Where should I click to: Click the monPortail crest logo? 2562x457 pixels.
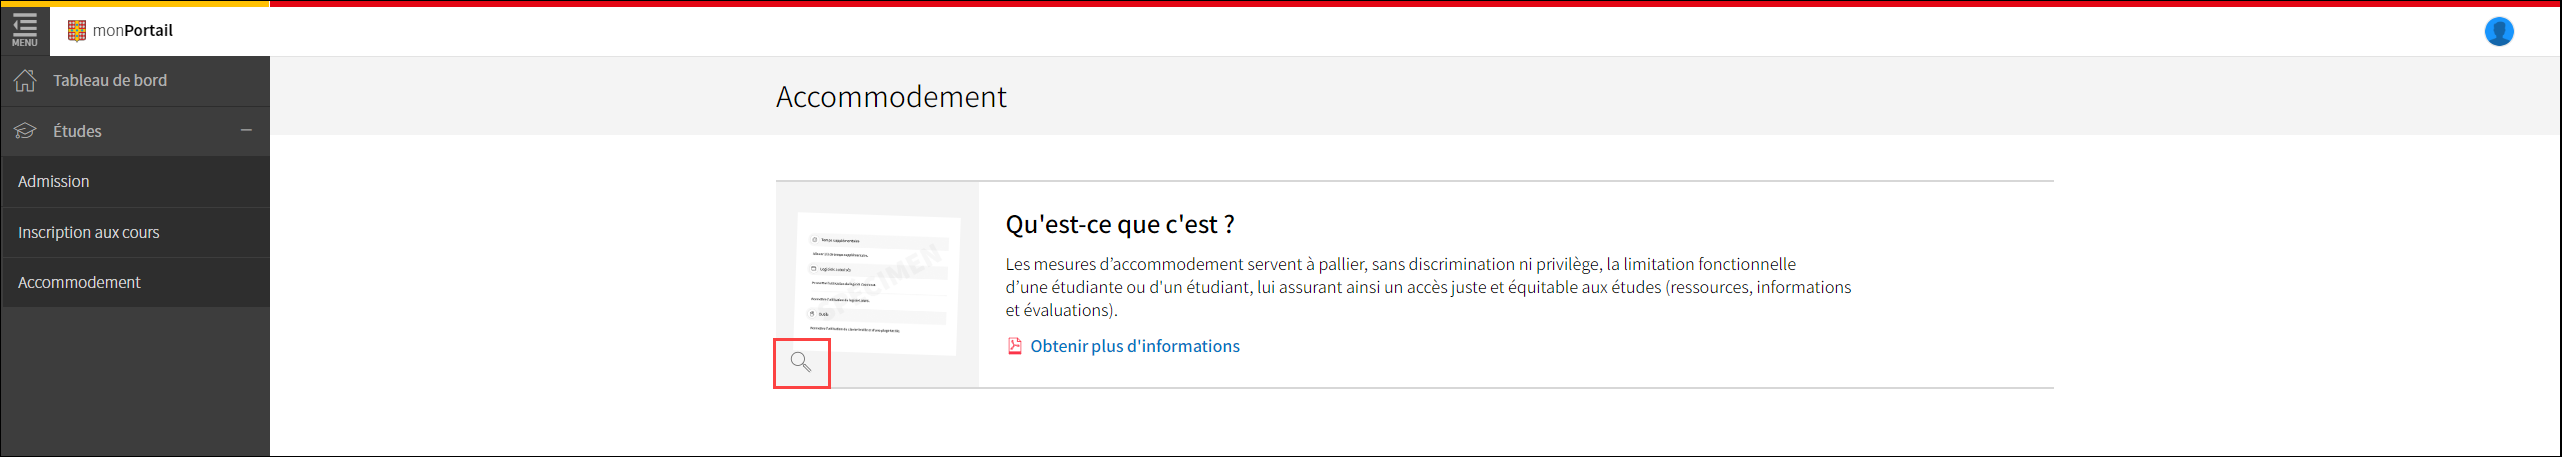(77, 31)
